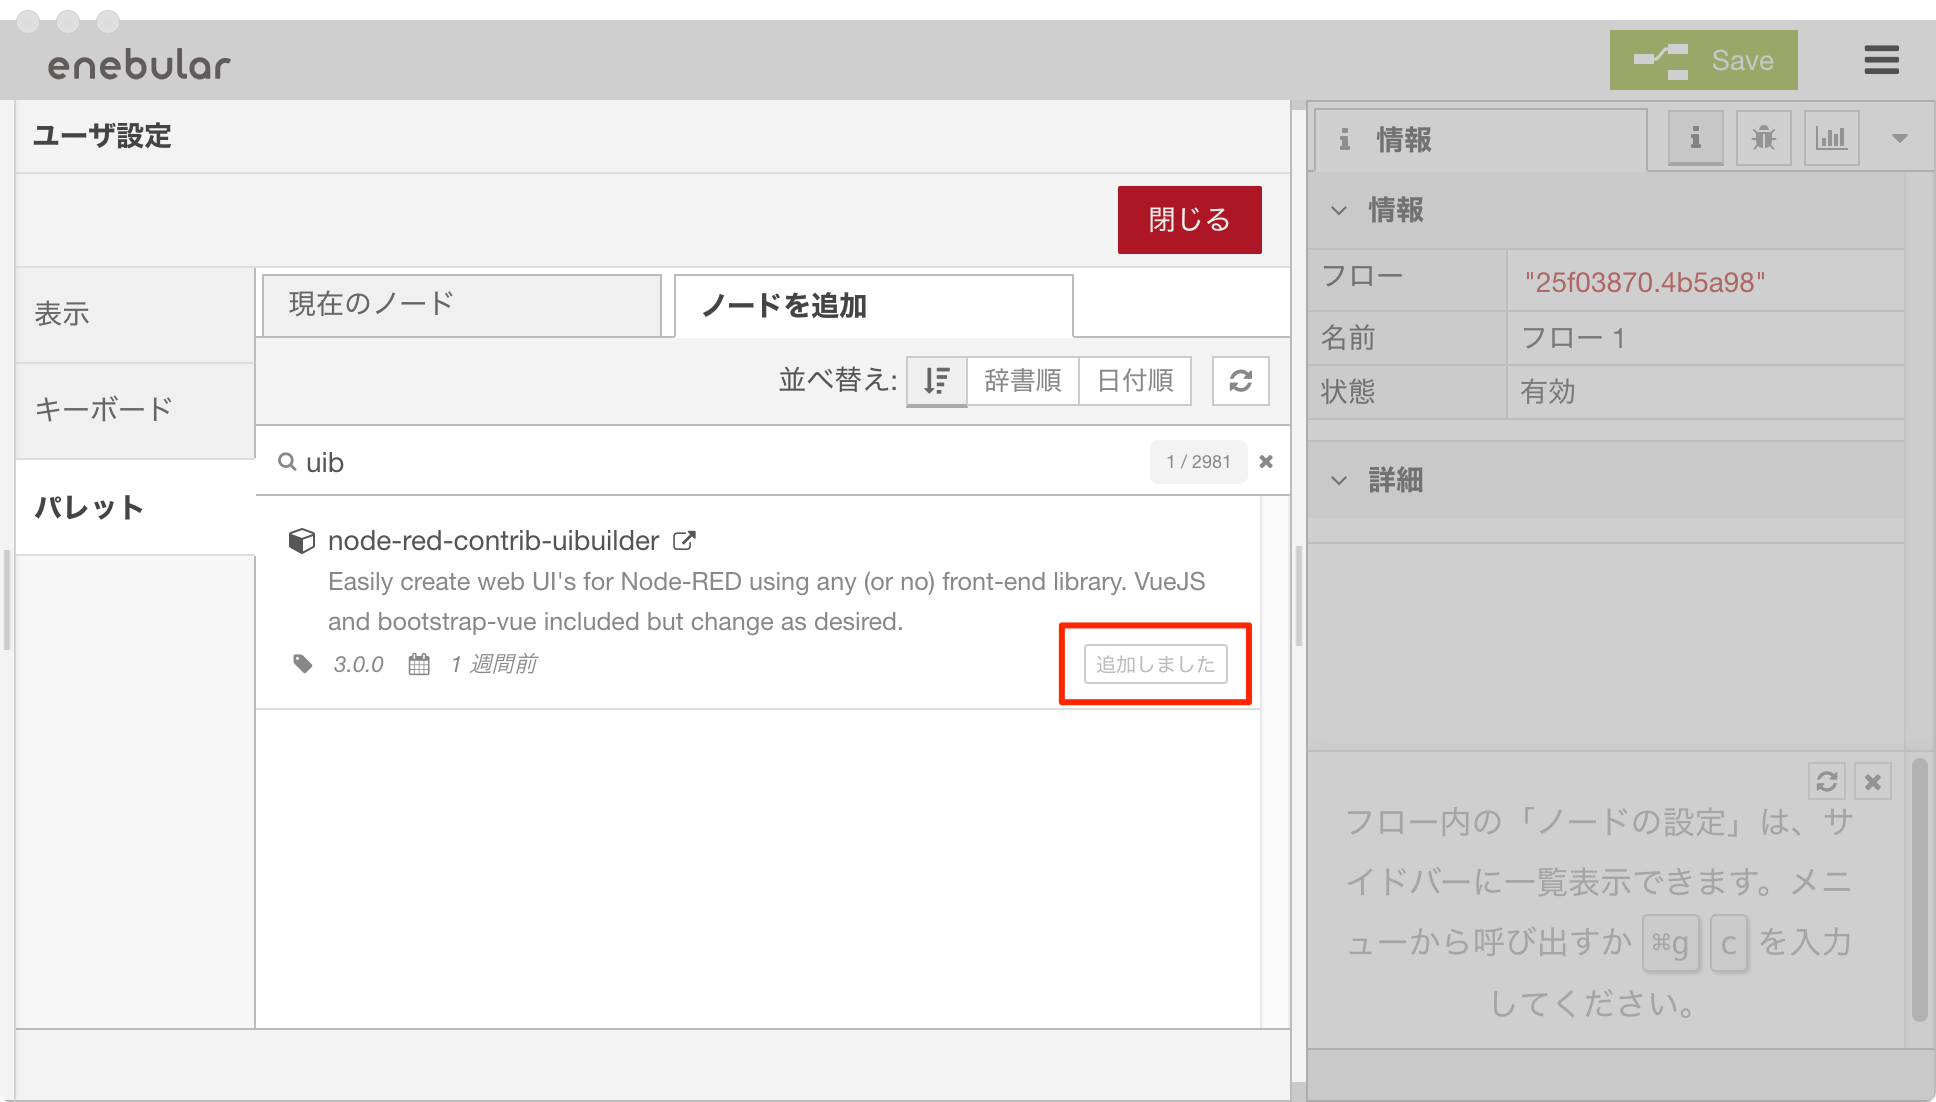The image size is (1936, 1102).
Task: Switch to 現在のノード tab
Action: point(461,305)
